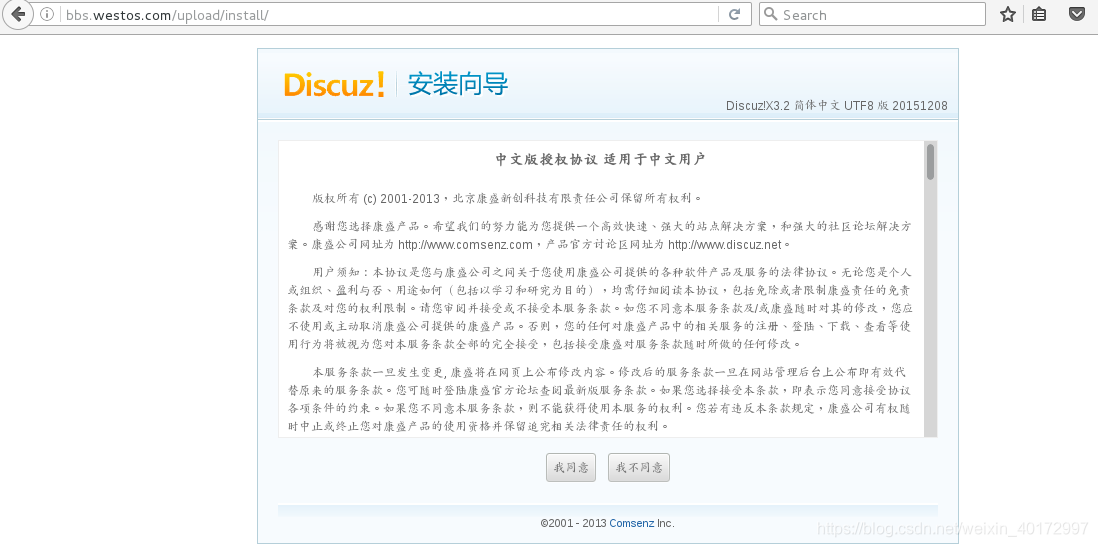Click the paragraph starting with 本服务条款一旦发生变更
This screenshot has height=547, width=1098.
point(601,399)
